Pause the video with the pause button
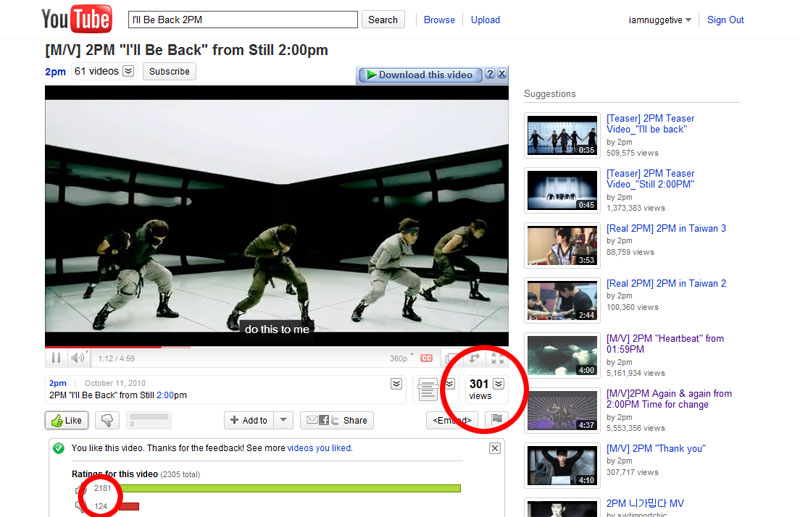This screenshot has width=800, height=517. coord(56,358)
